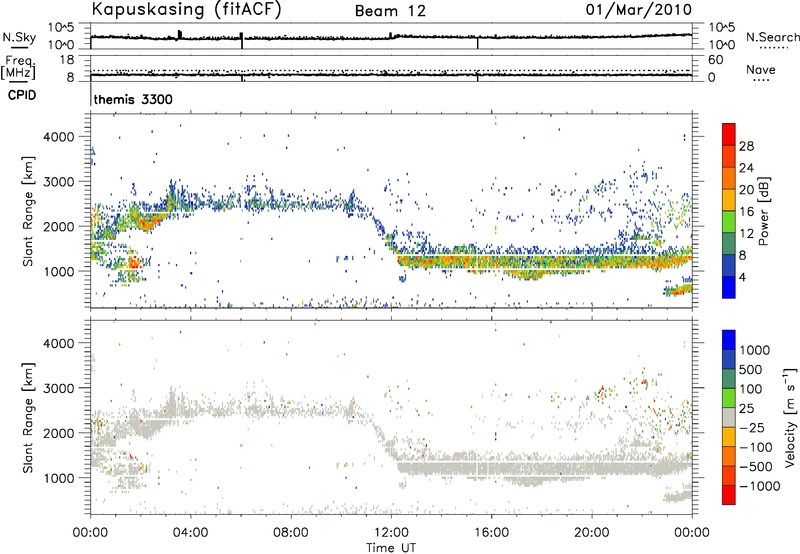Pick the red Velocity segment below -1000
The width and height of the screenshot is (800, 554).
coord(729,495)
